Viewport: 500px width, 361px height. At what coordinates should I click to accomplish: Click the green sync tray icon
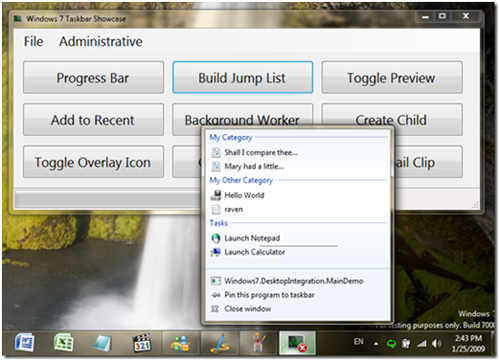[391, 343]
